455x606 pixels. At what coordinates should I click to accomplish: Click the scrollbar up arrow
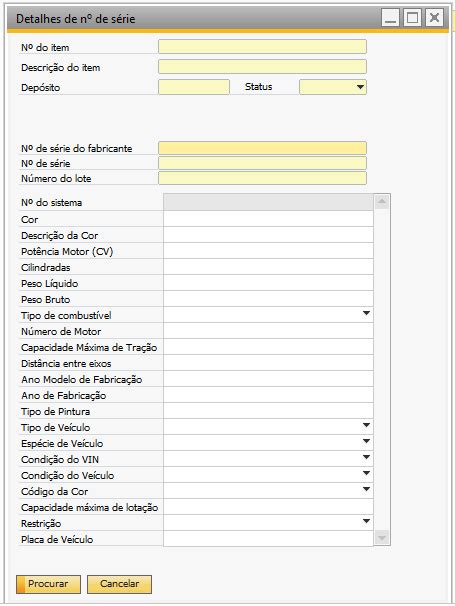382,202
